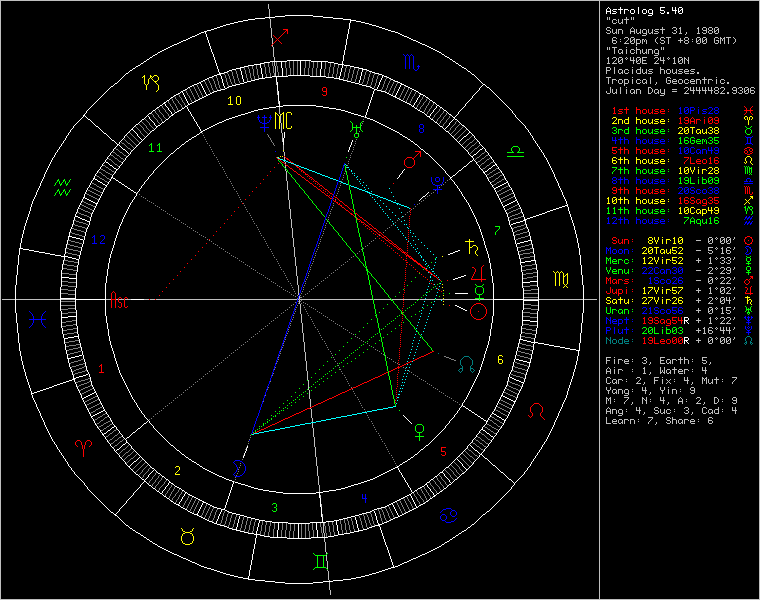
Task: Click the Aquarius sign on the outer ring
Action: [63, 188]
